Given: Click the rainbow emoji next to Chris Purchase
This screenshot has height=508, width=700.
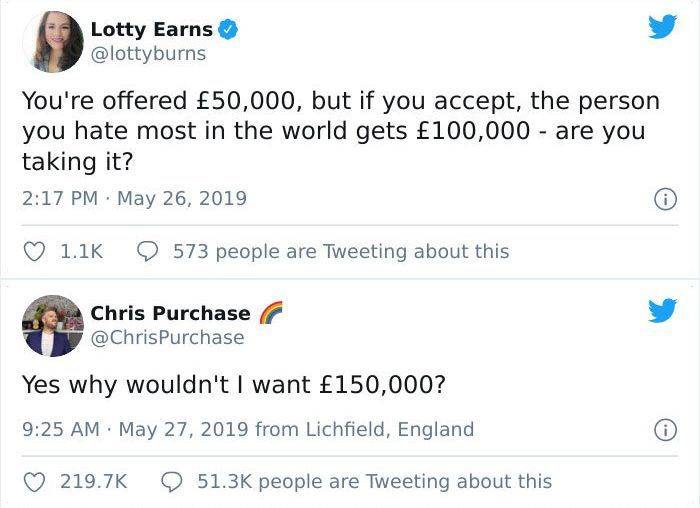Looking at the screenshot, I should pyautogui.click(x=270, y=313).
